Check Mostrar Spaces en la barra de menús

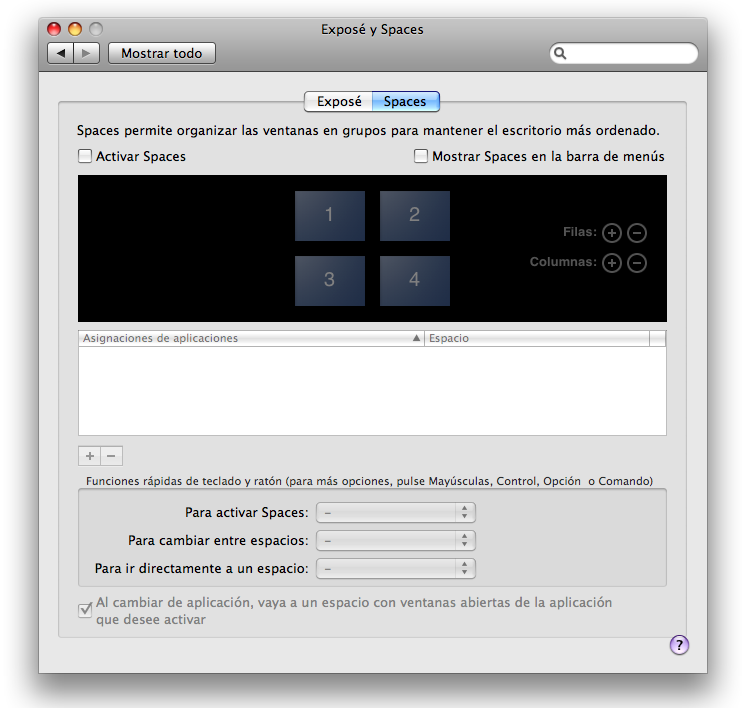(421, 156)
